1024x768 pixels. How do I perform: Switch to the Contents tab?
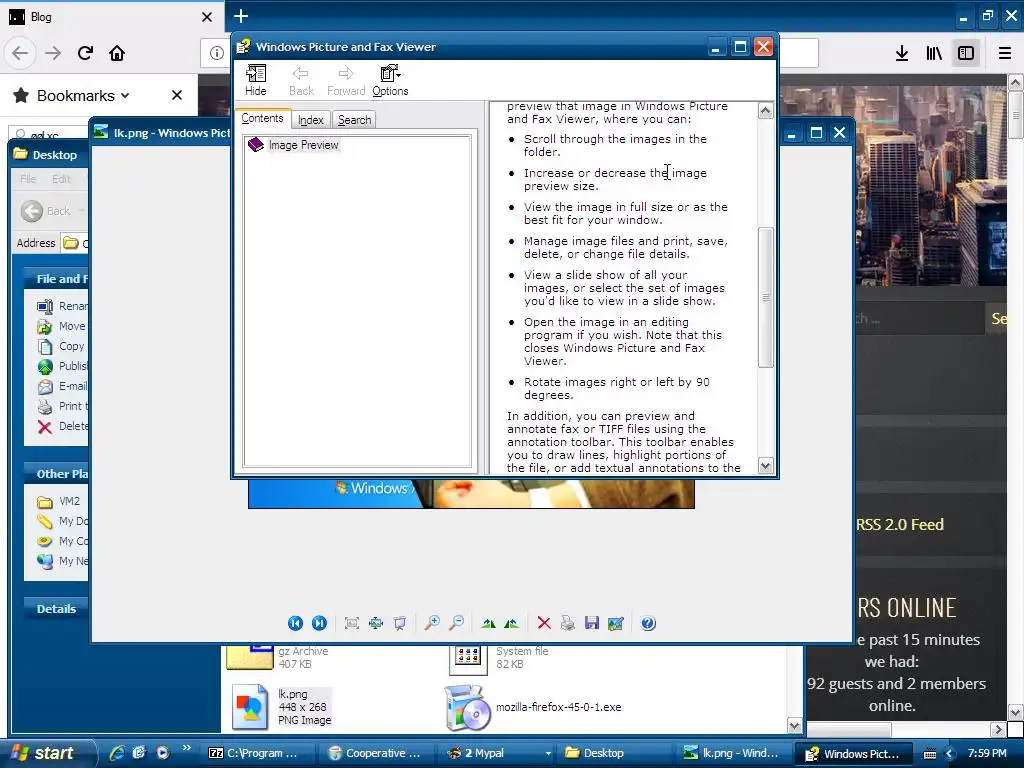tap(262, 118)
